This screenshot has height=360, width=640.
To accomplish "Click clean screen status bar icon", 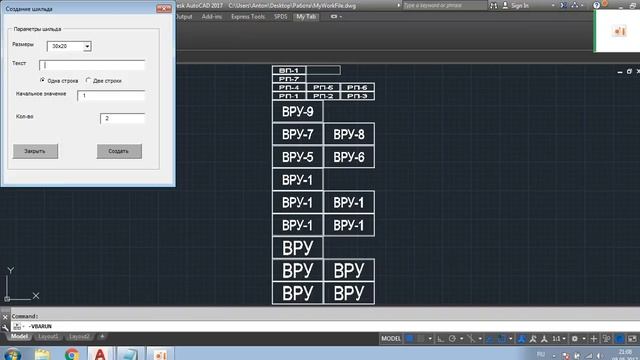I will point(632,338).
